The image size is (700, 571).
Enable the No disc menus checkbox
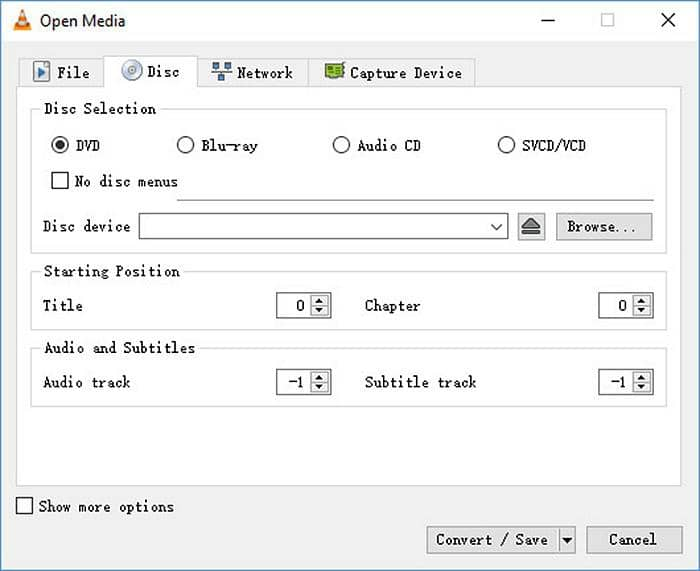click(60, 181)
